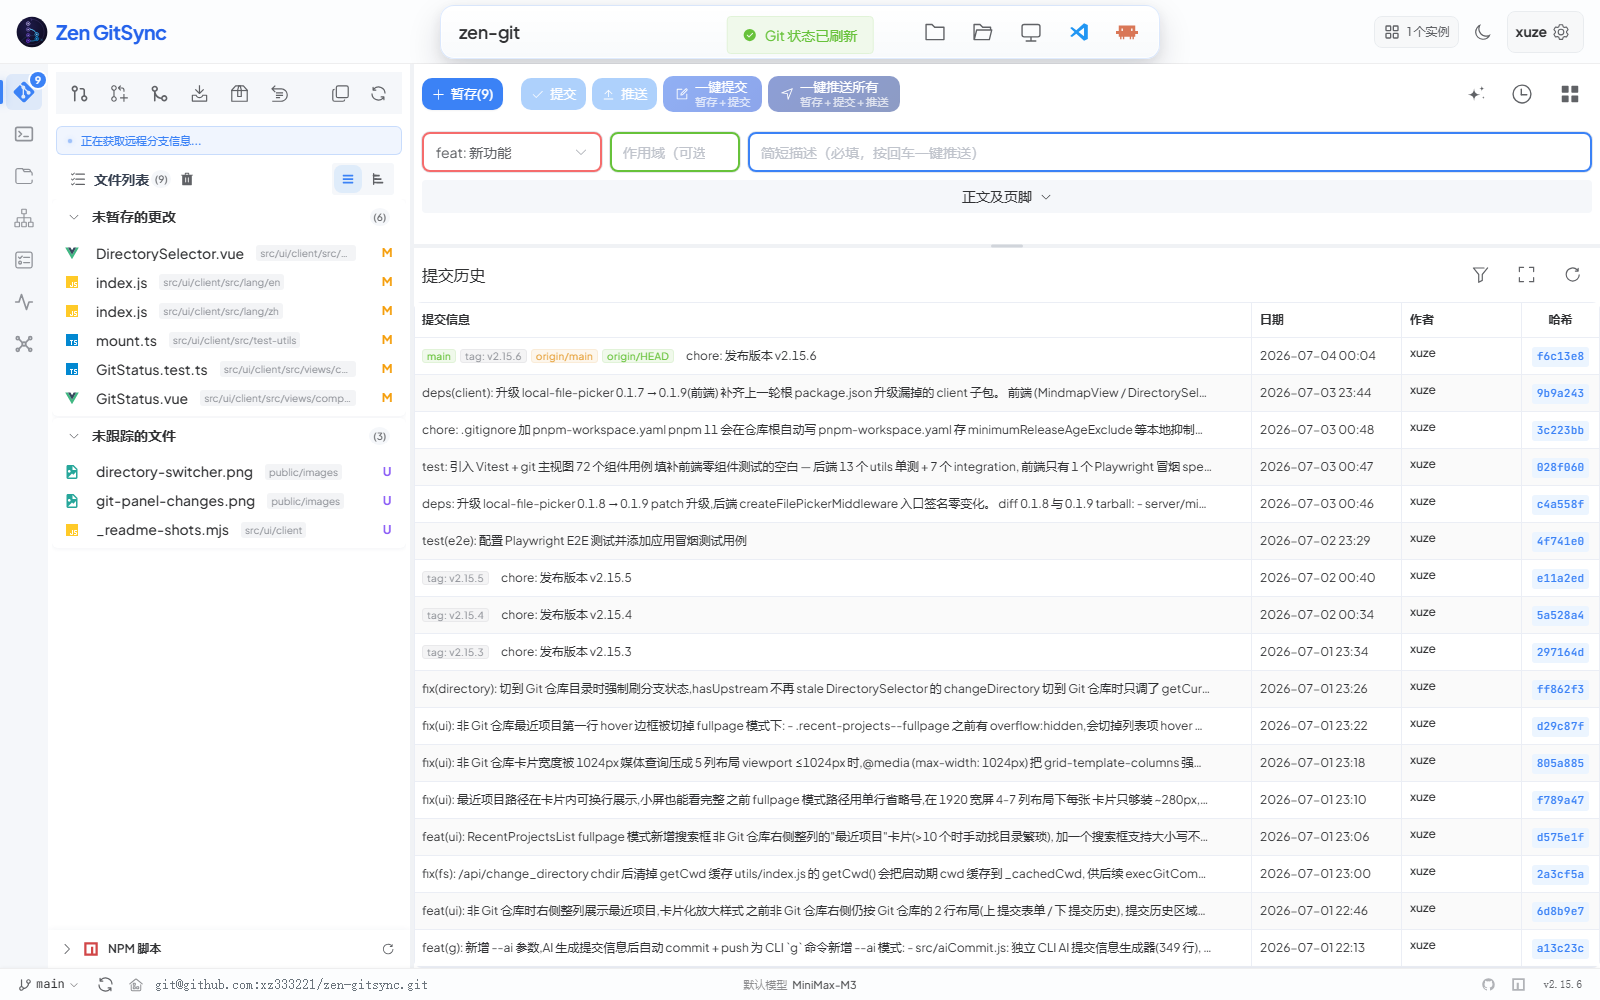Click the closed folder icon in zen-git bar
Screen dimensions: 1600x1000
click(935, 32)
